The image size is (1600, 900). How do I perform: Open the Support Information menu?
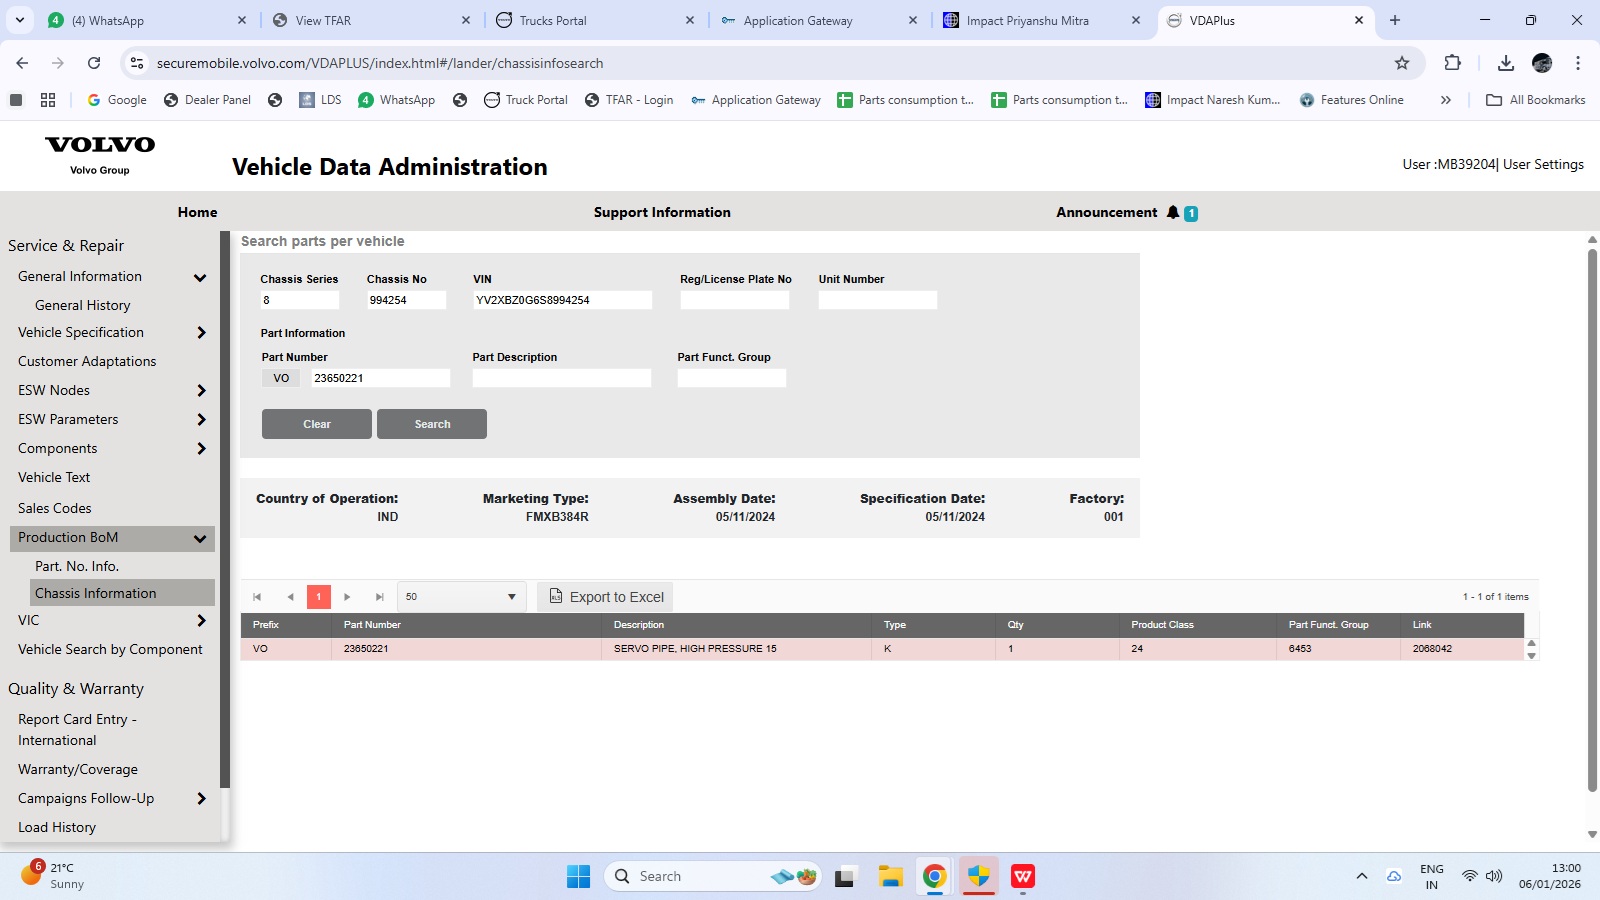[662, 212]
